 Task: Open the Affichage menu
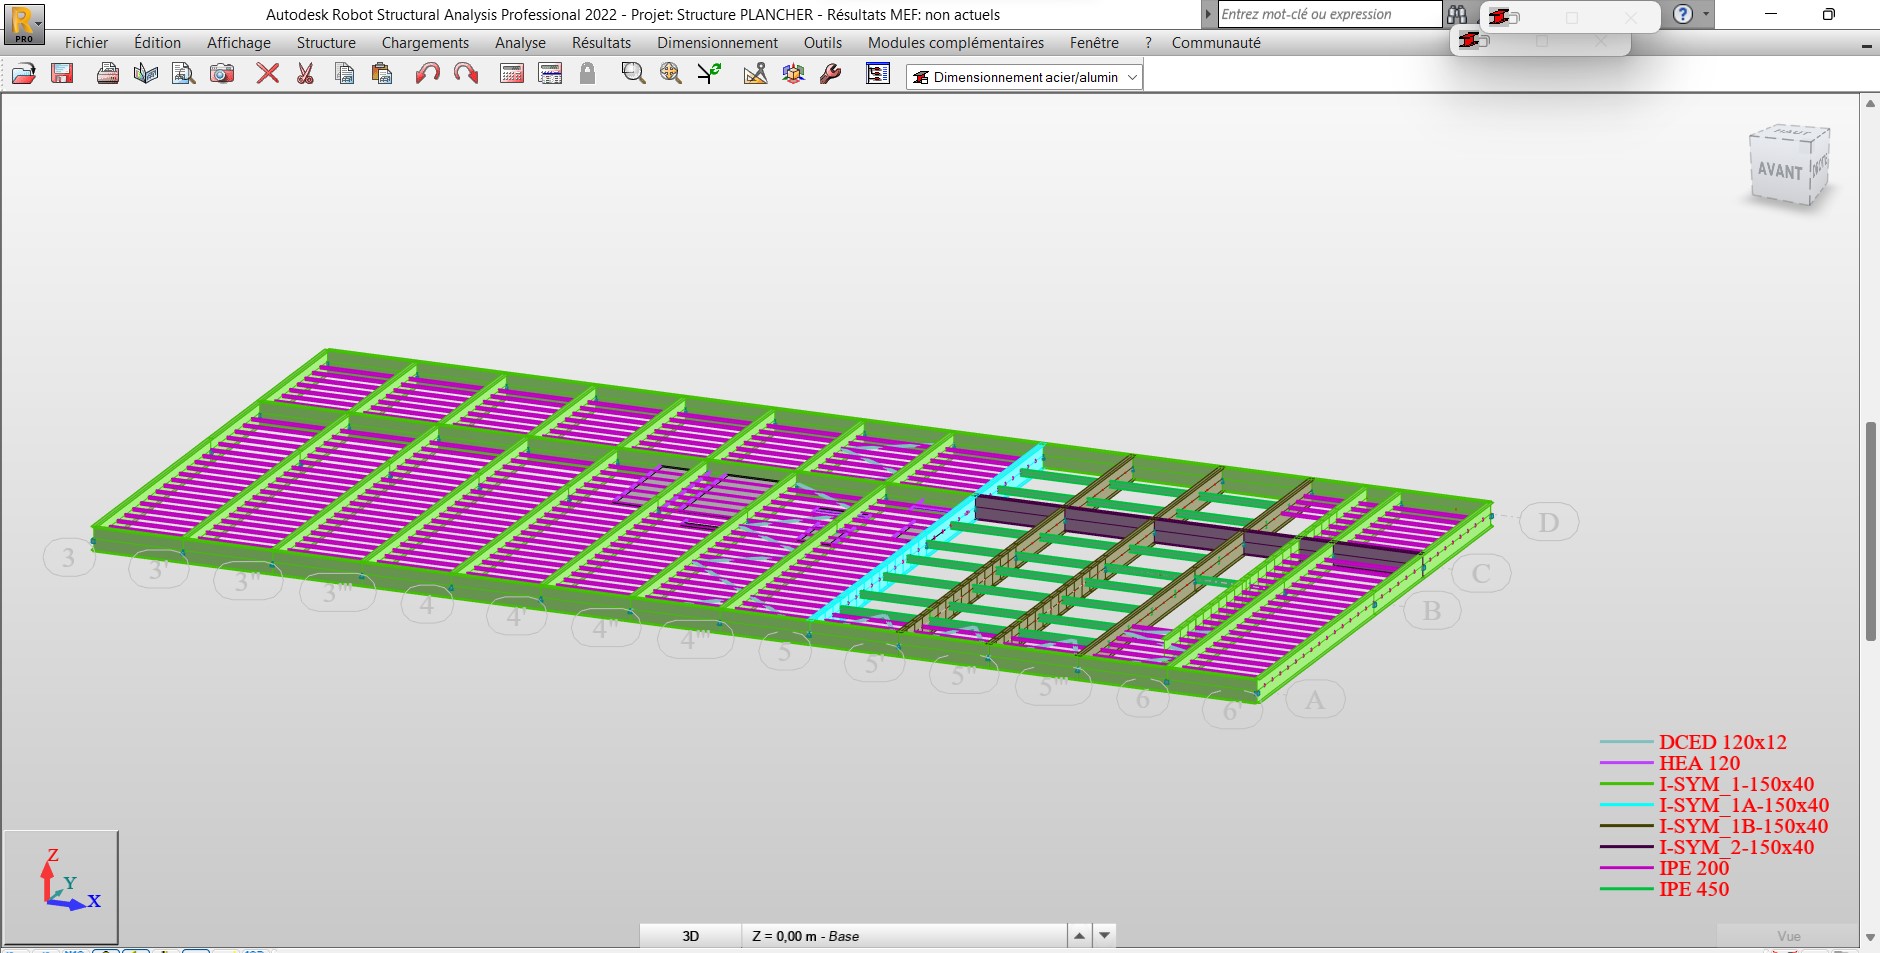239,43
